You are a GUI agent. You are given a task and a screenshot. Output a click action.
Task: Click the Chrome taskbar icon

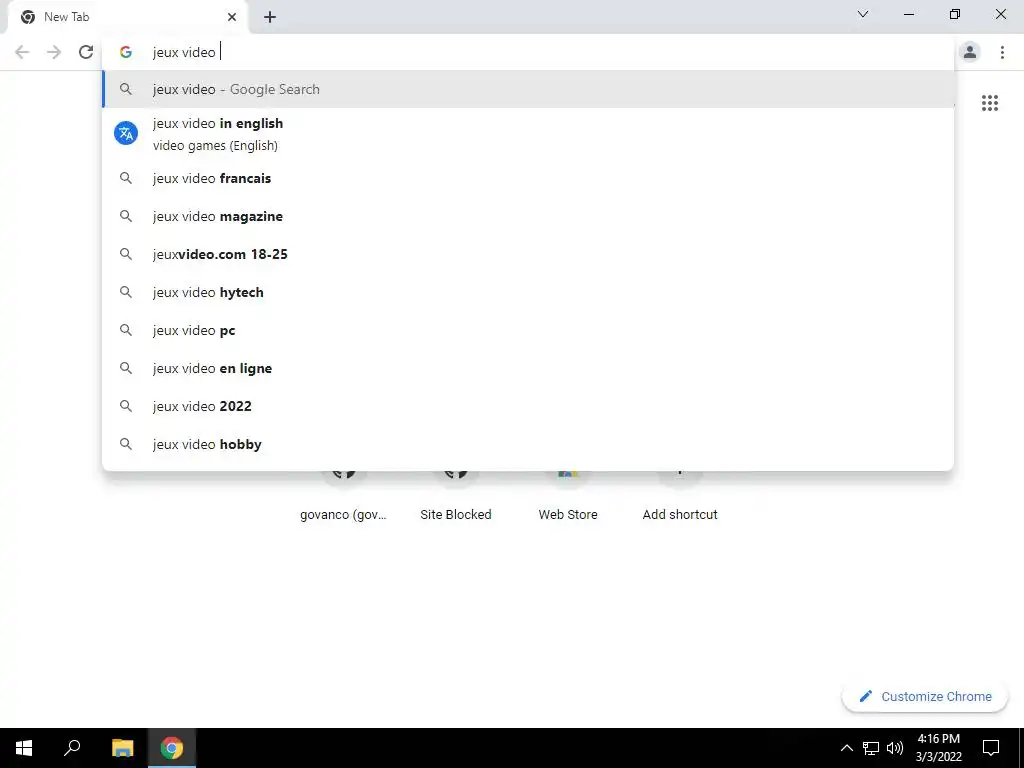172,748
